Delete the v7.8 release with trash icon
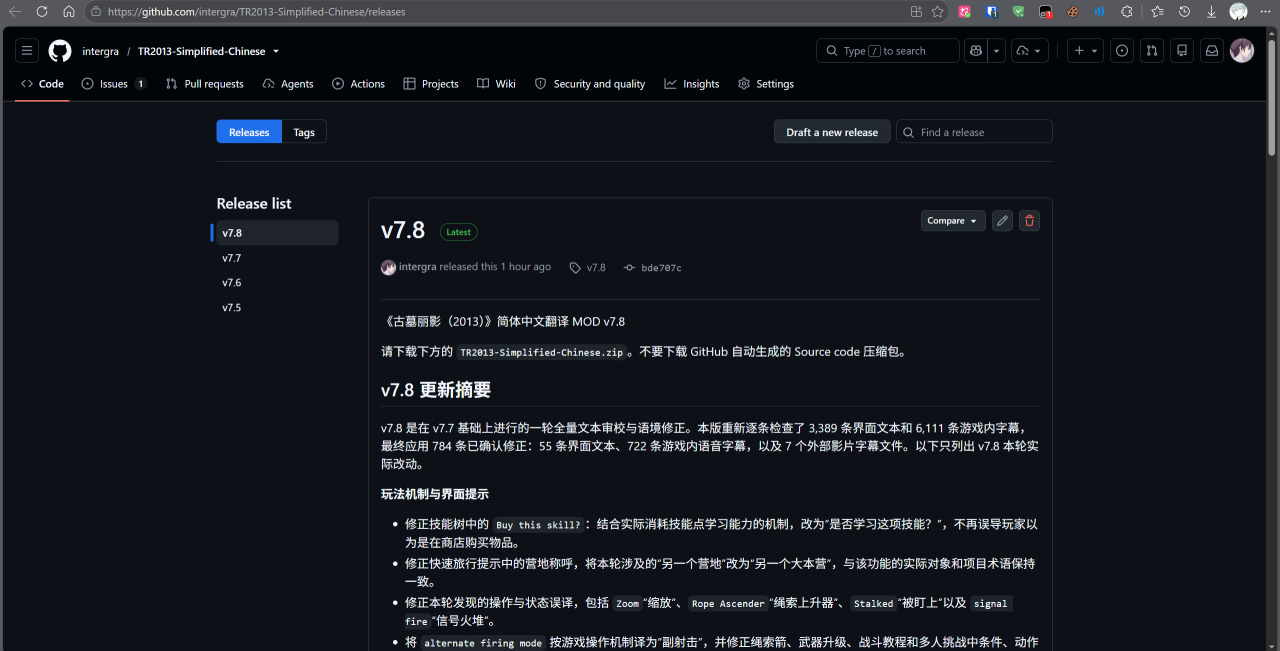The height and width of the screenshot is (651, 1280). tap(1029, 221)
